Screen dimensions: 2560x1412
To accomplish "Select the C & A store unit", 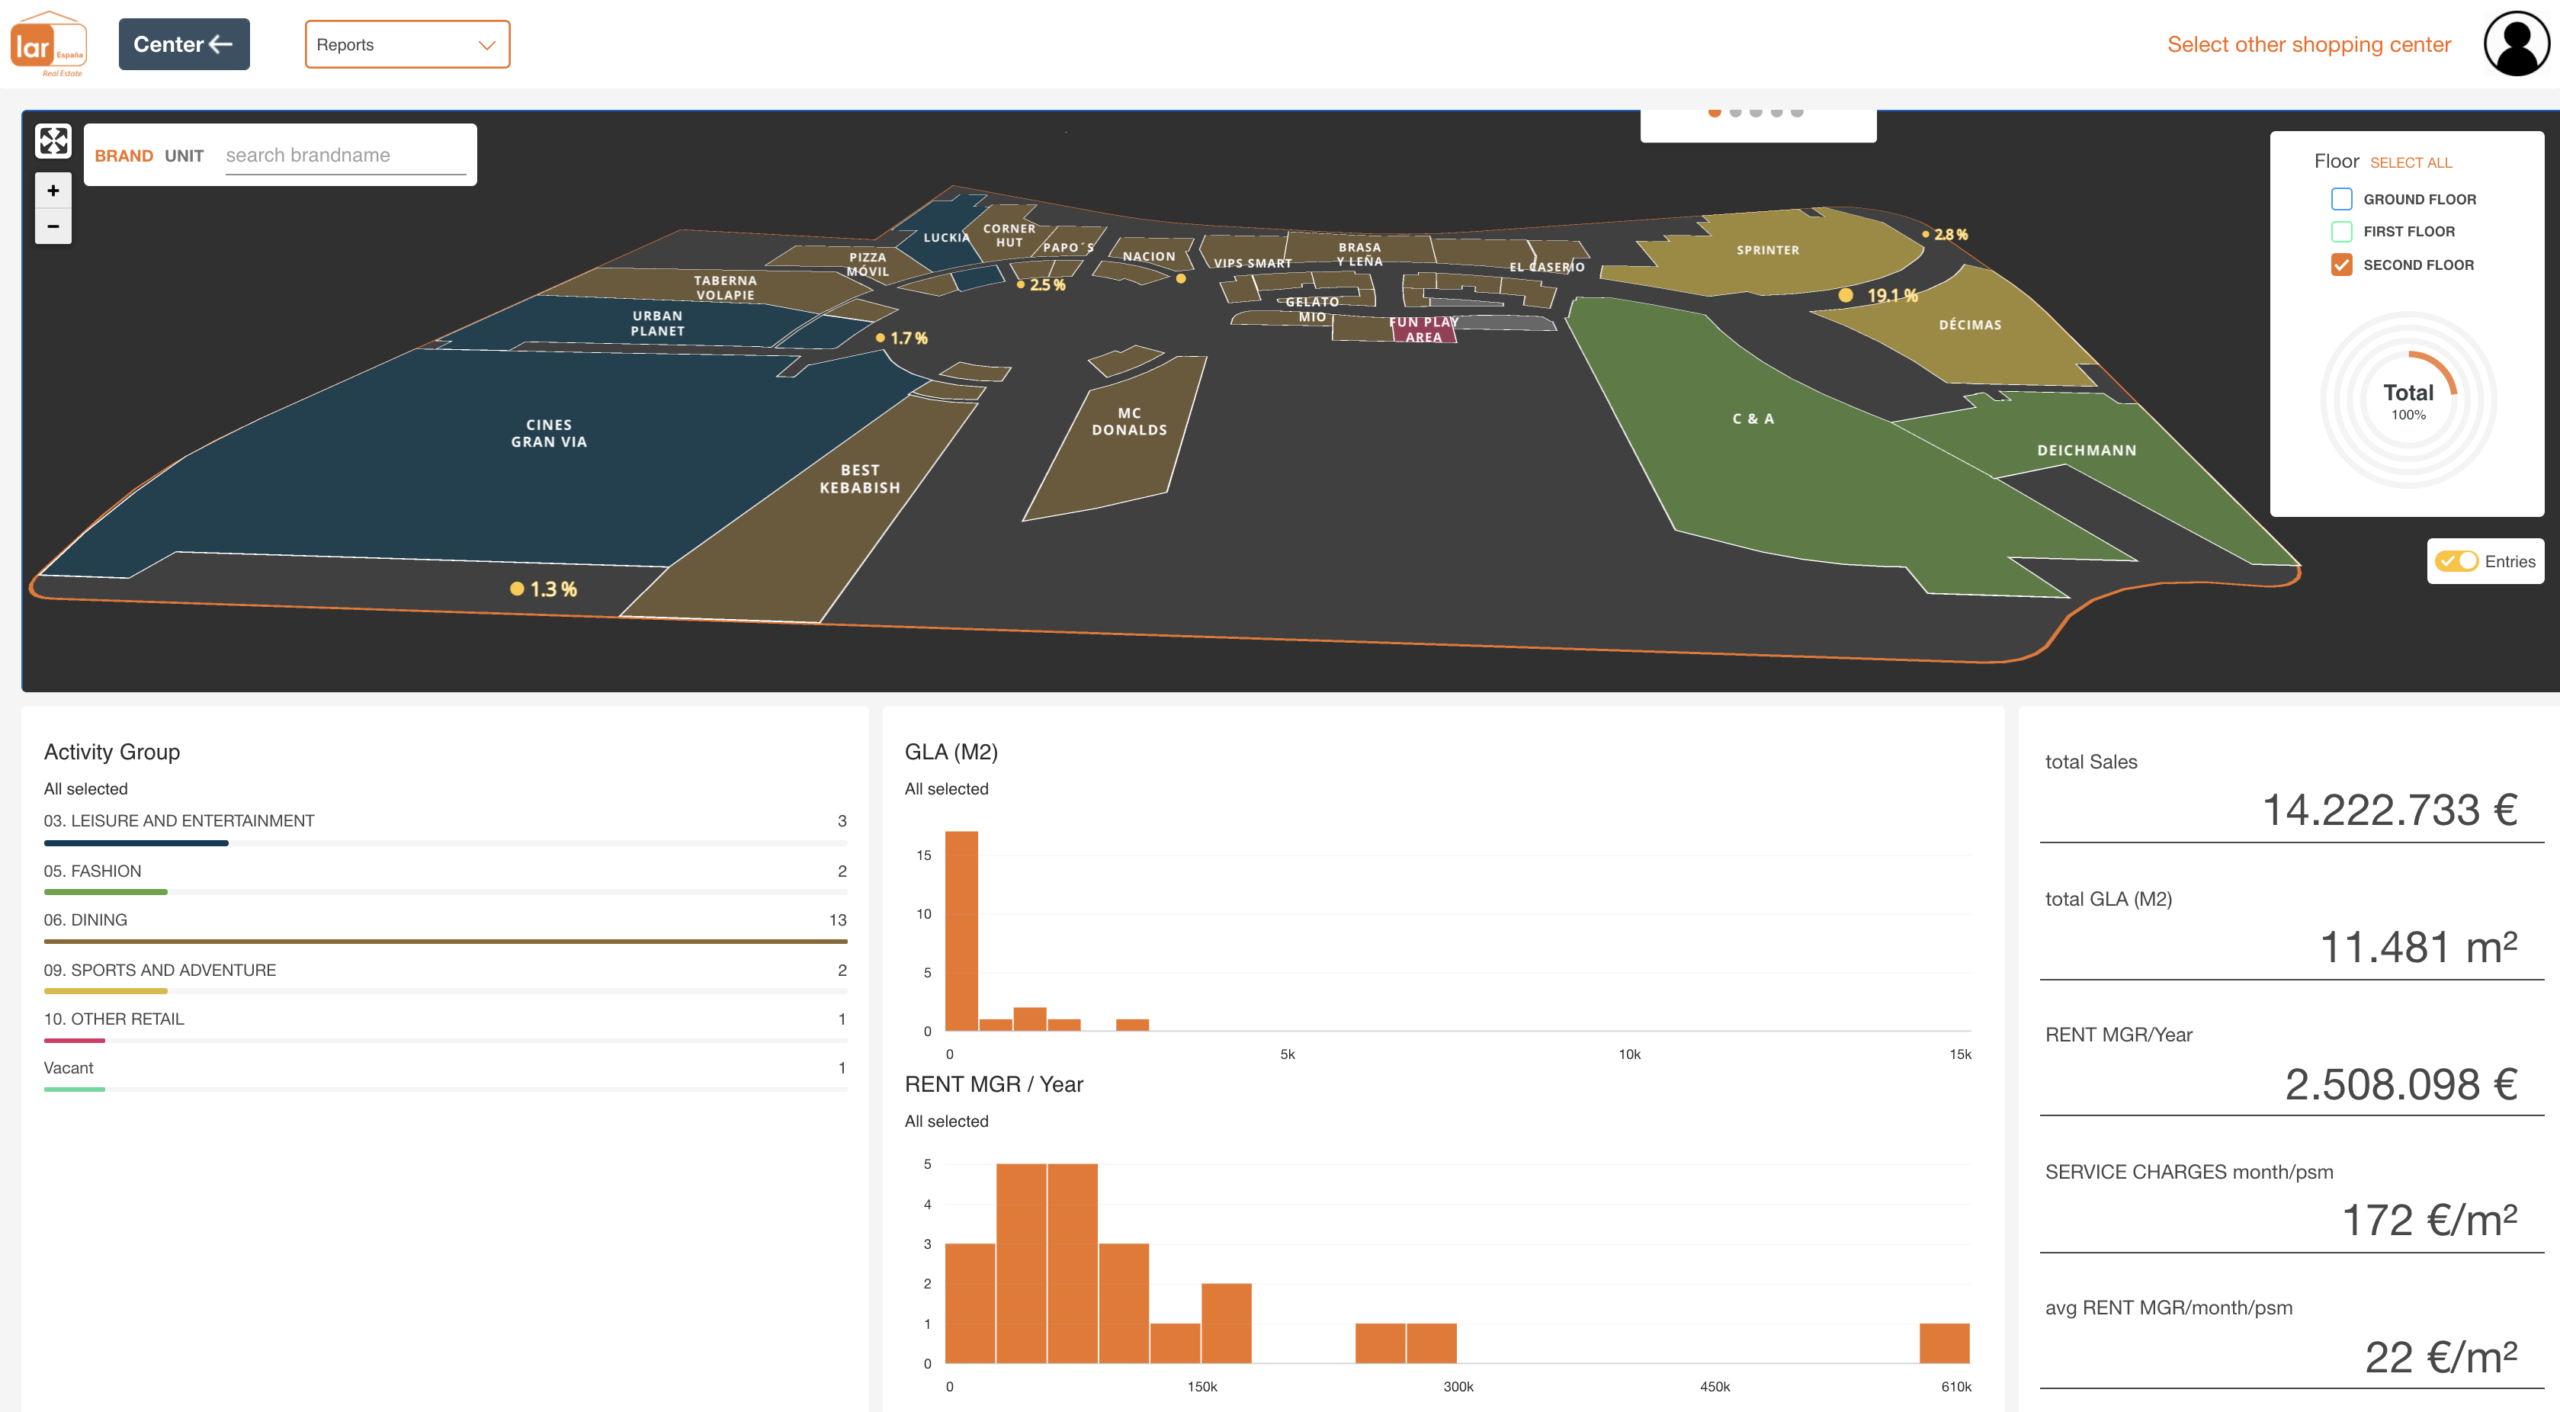I will tap(1753, 419).
